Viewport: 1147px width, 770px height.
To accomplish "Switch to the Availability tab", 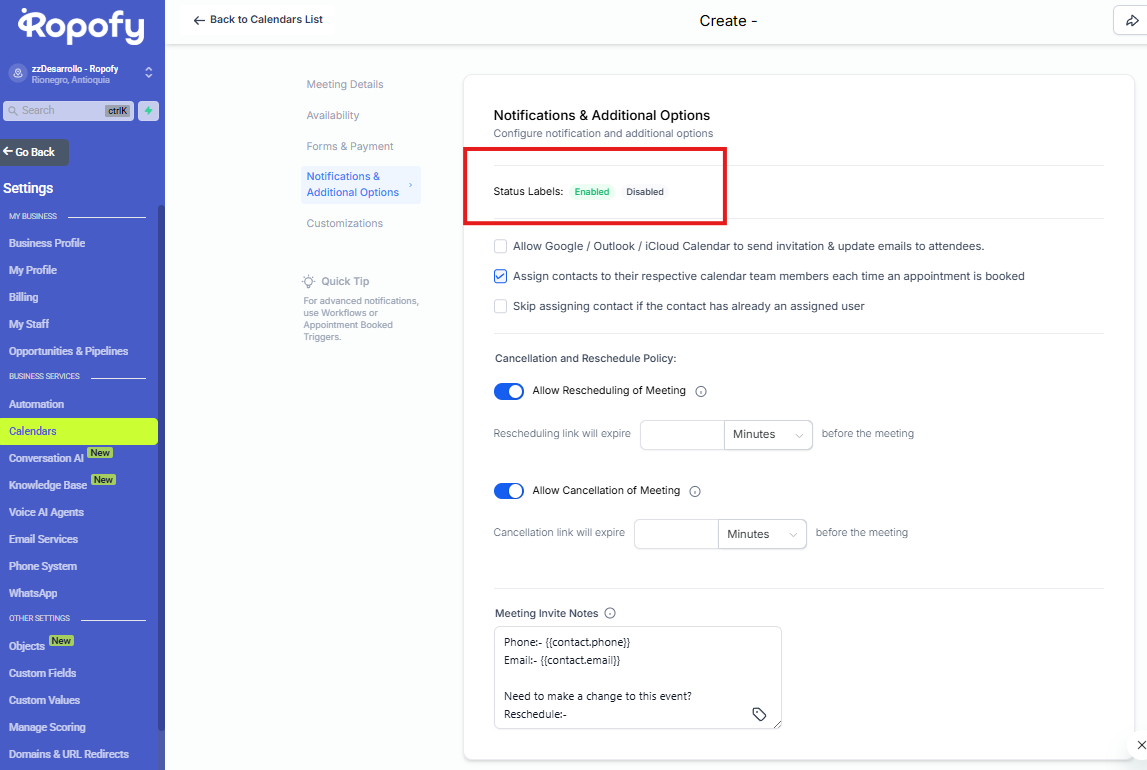I will (x=333, y=116).
